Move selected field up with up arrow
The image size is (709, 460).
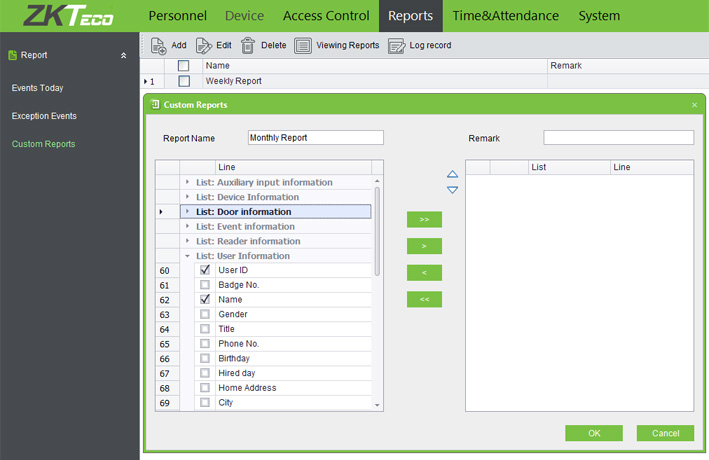[x=452, y=174]
